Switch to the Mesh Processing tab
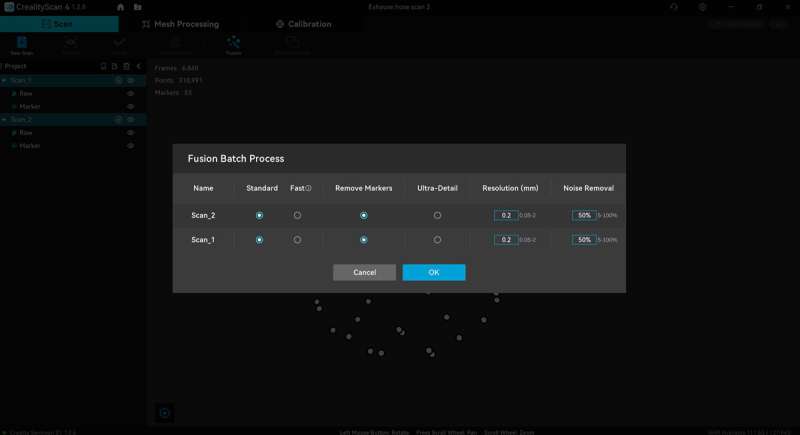The width and height of the screenshot is (800, 435). tap(180, 23)
